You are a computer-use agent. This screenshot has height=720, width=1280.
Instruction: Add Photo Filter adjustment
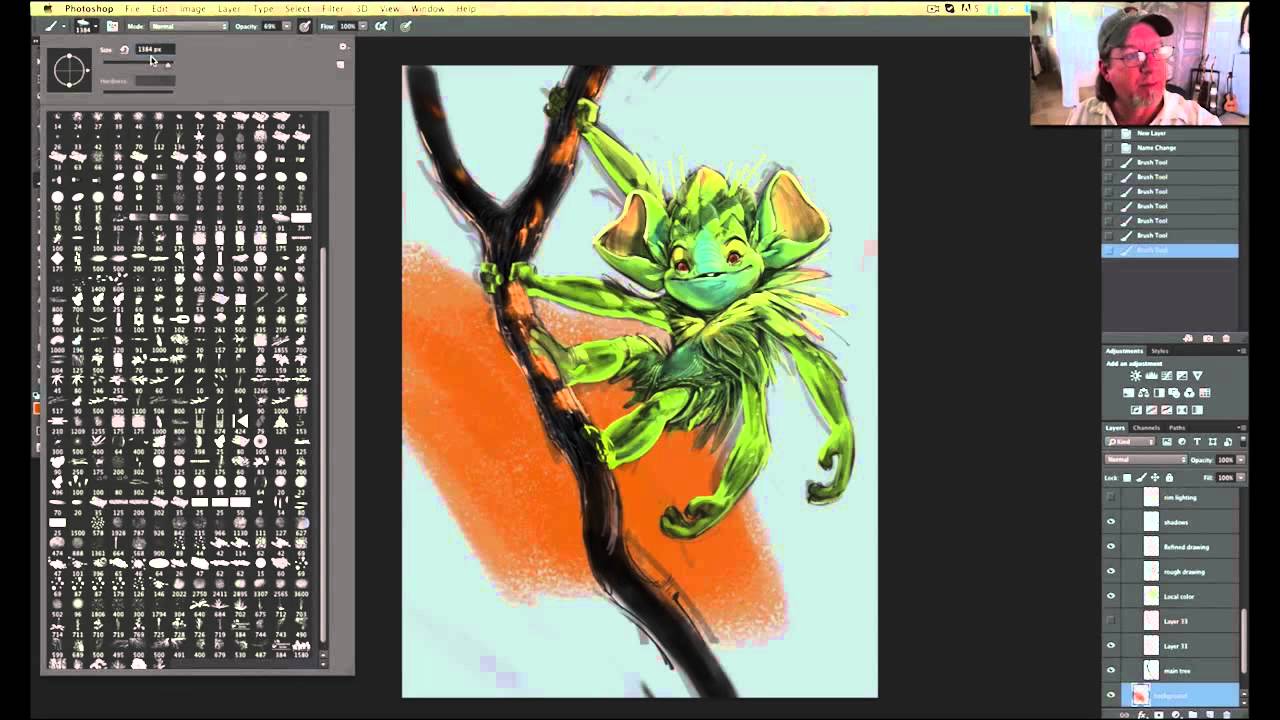tap(1176, 393)
